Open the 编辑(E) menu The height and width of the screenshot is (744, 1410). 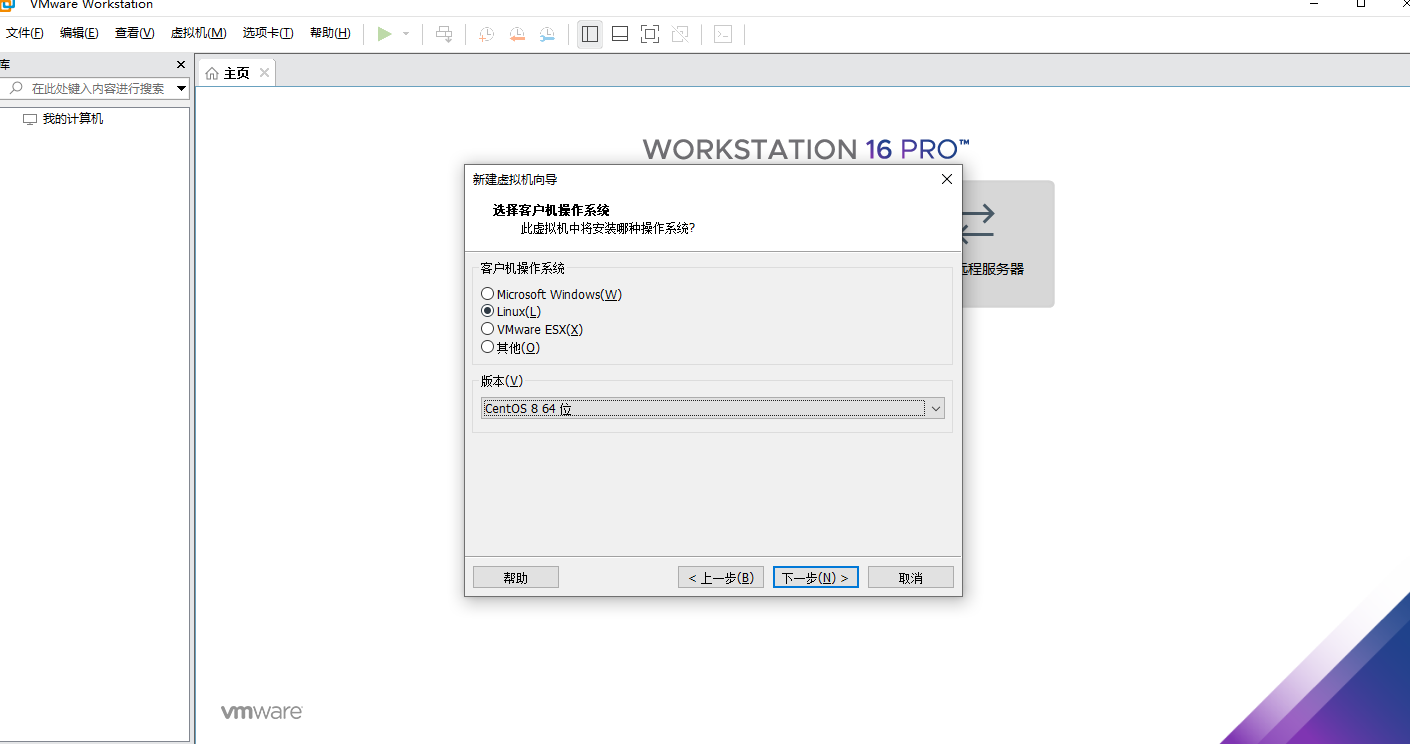[x=79, y=33]
